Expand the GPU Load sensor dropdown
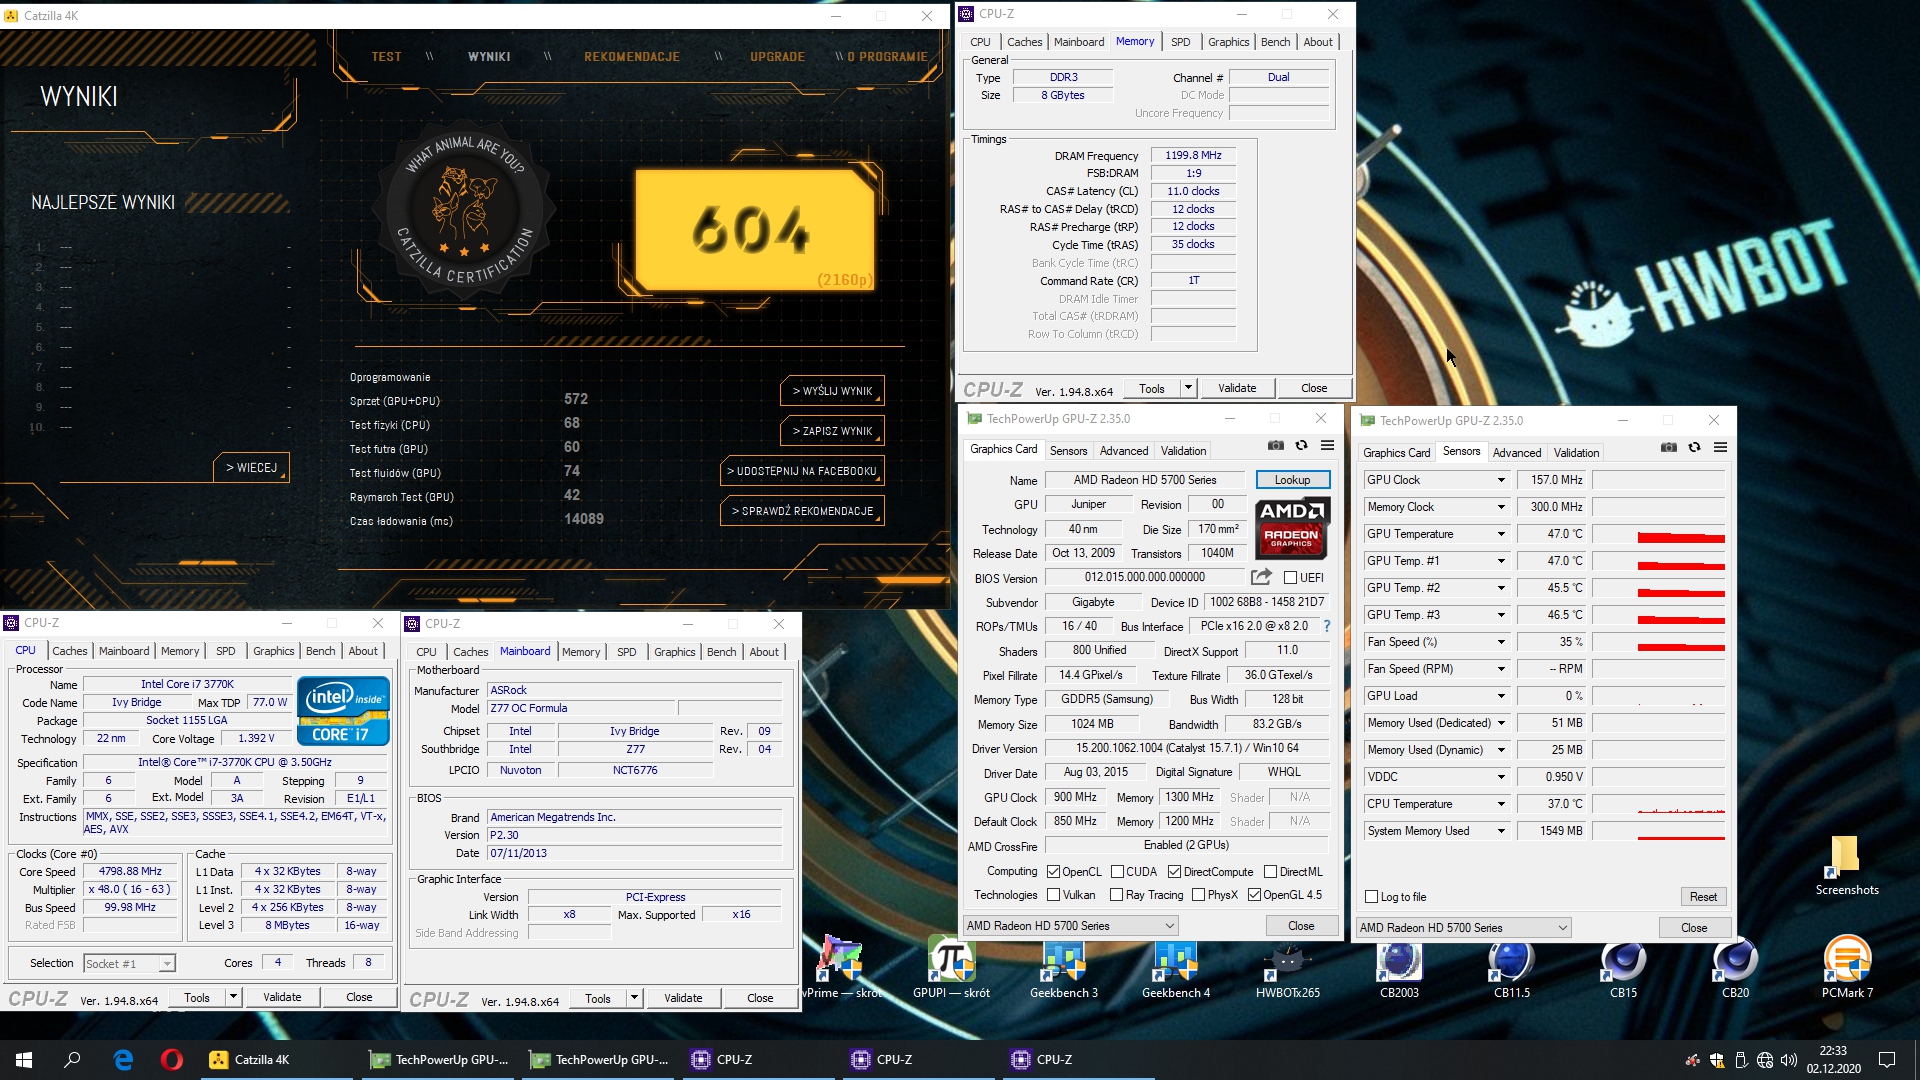Image resolution: width=1920 pixels, height=1080 pixels. pos(1501,696)
